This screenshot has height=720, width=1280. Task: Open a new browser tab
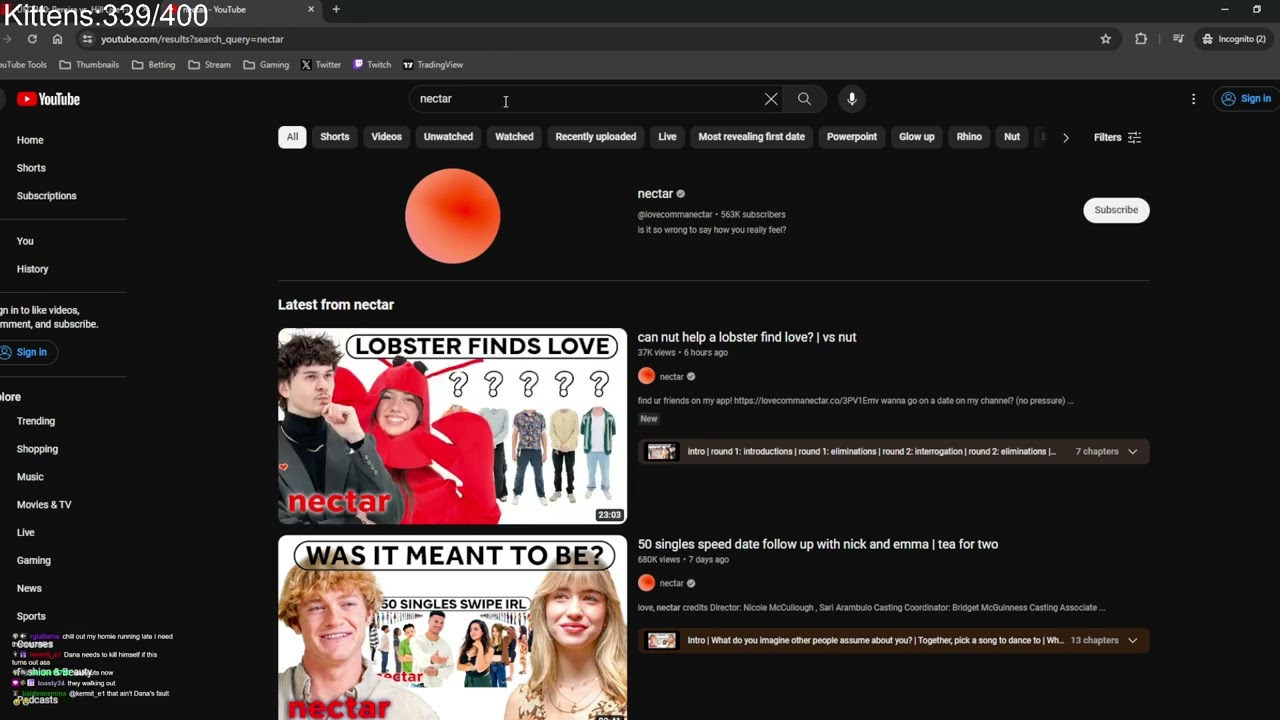pyautogui.click(x=336, y=9)
